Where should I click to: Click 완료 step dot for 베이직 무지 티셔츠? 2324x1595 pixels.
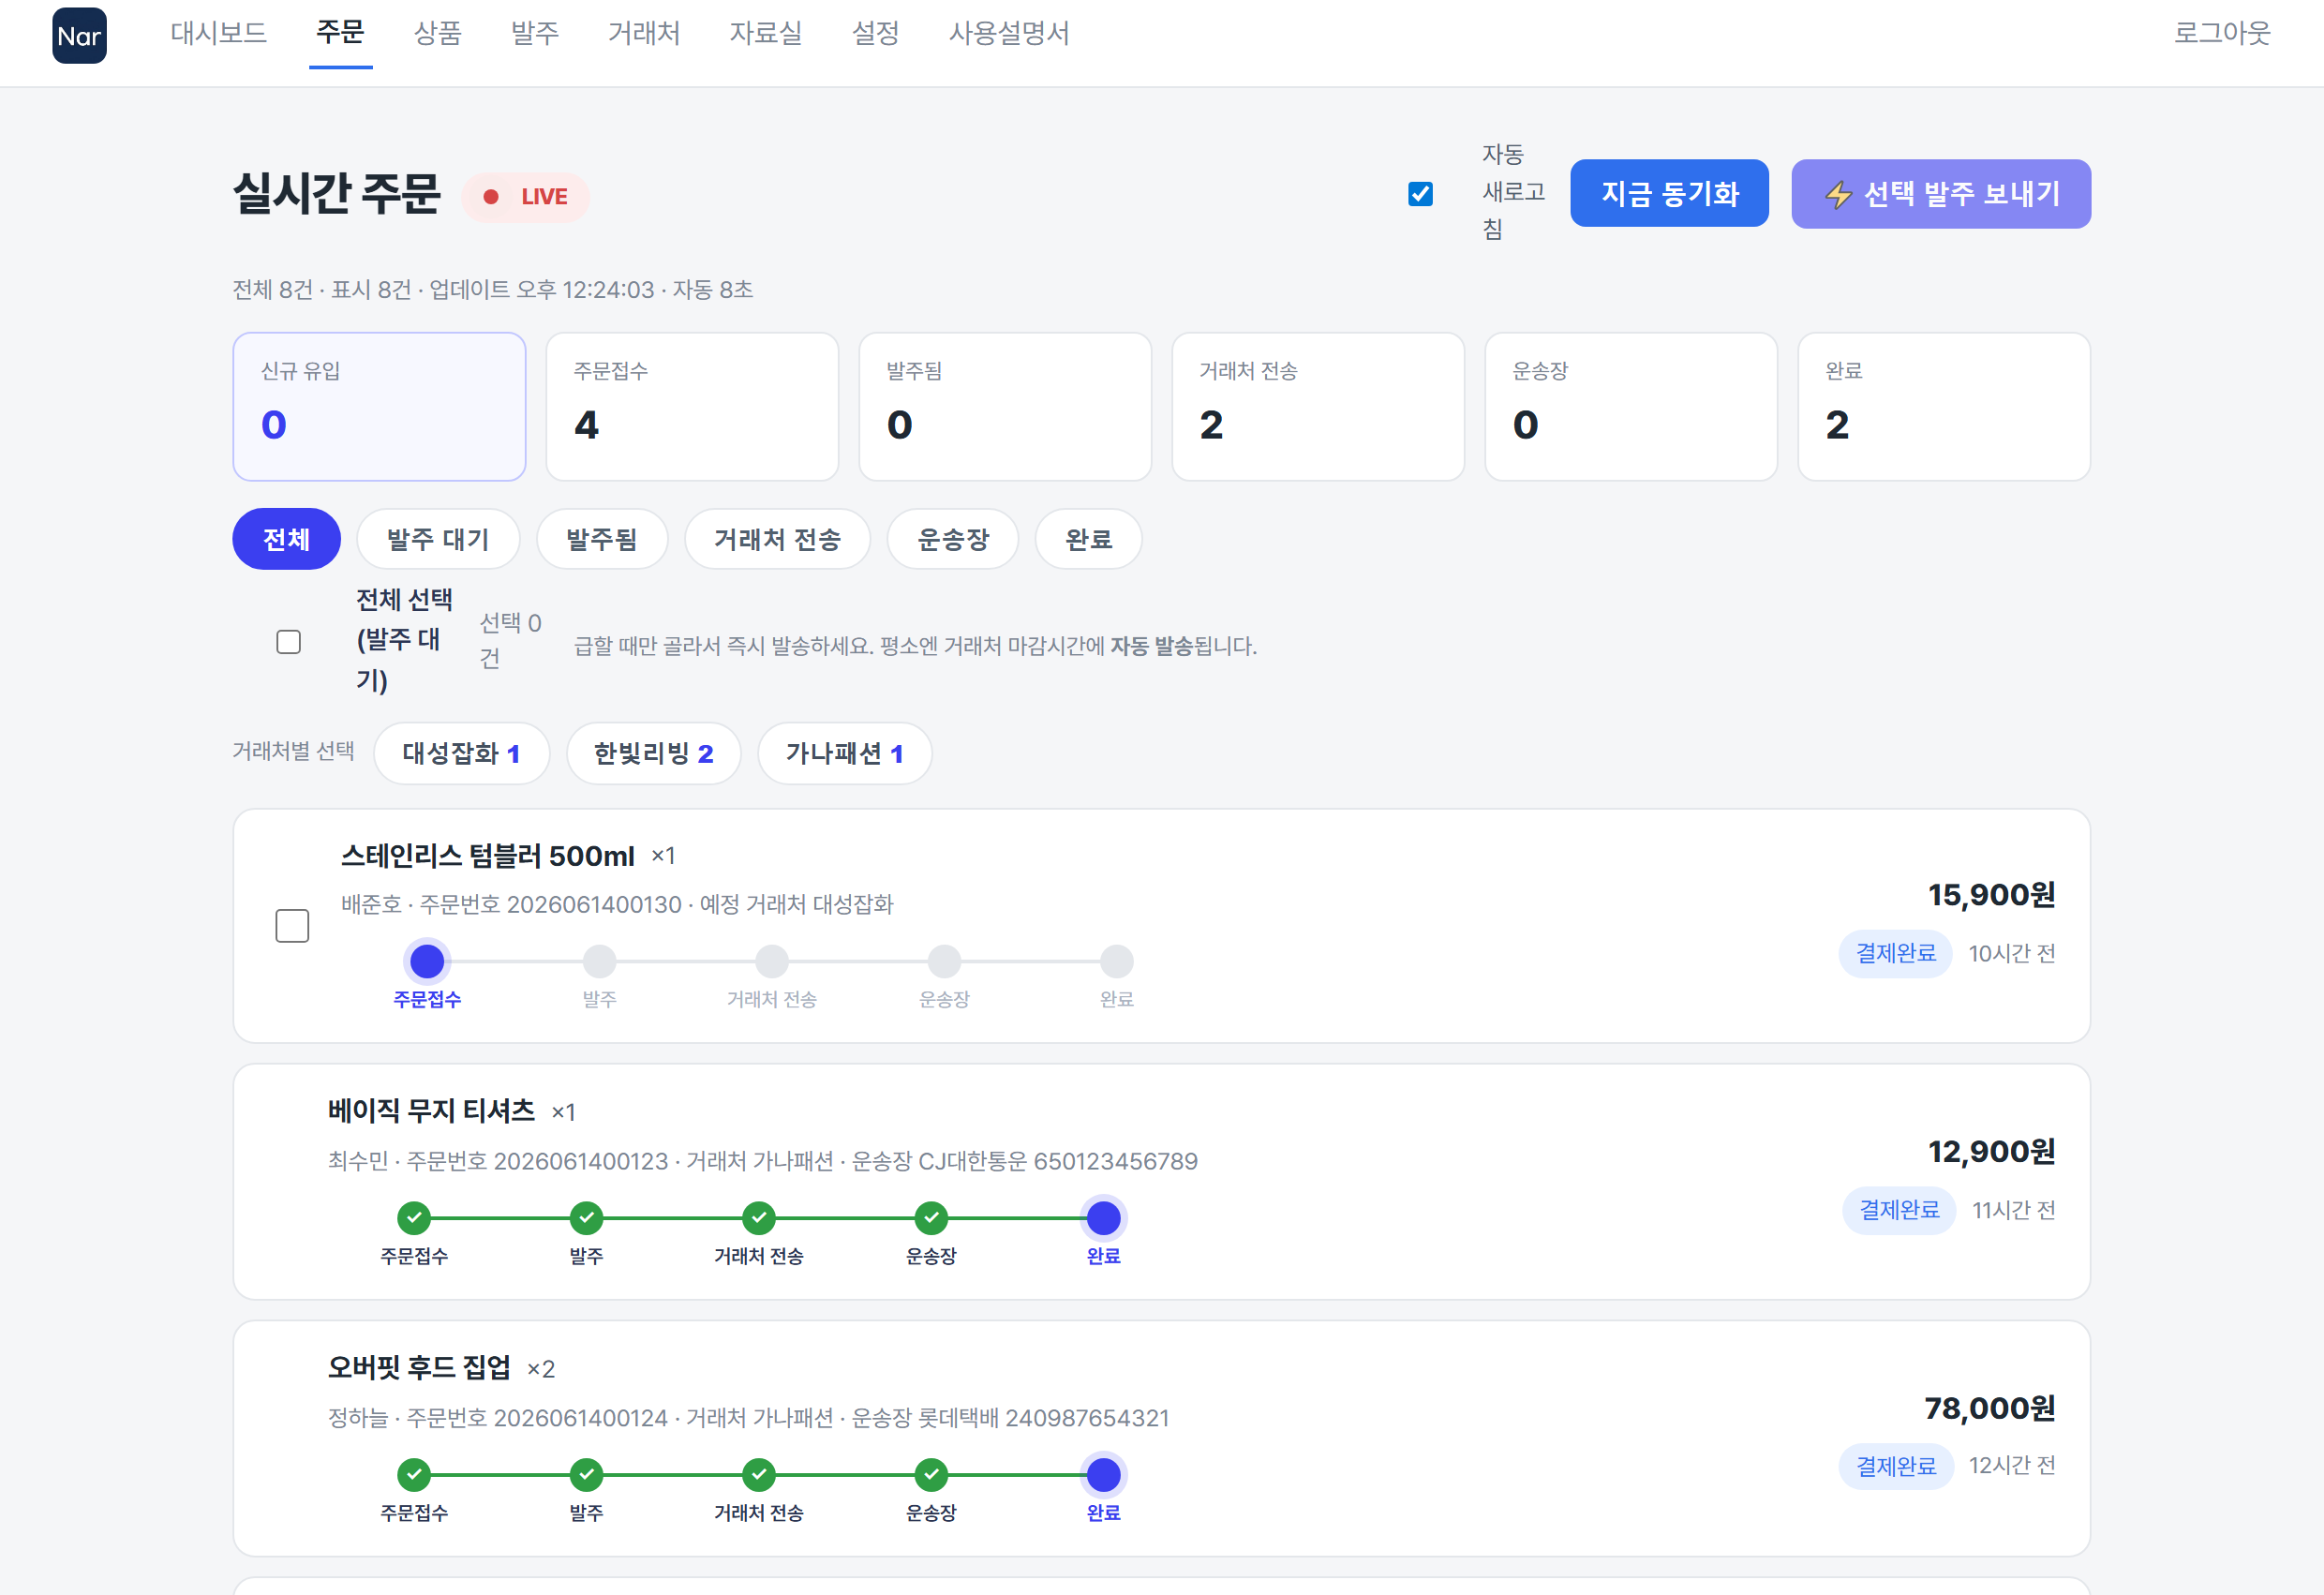tap(1103, 1218)
